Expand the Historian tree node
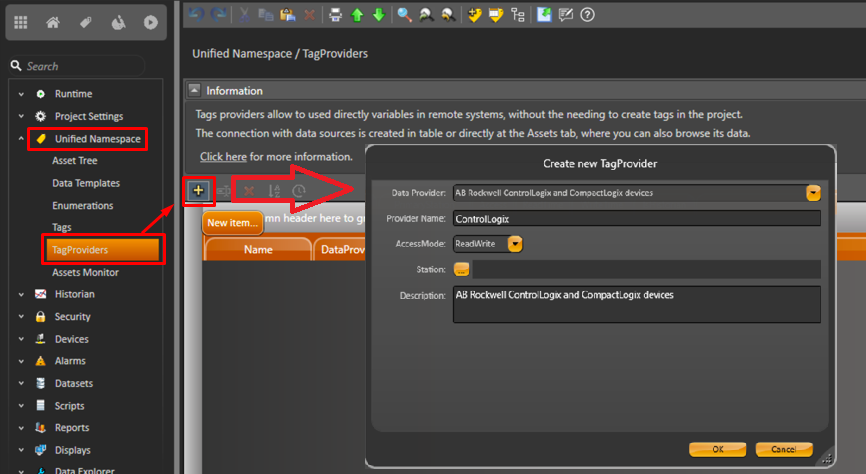Screen dimensions: 866x474 pyautogui.click(x=20, y=294)
